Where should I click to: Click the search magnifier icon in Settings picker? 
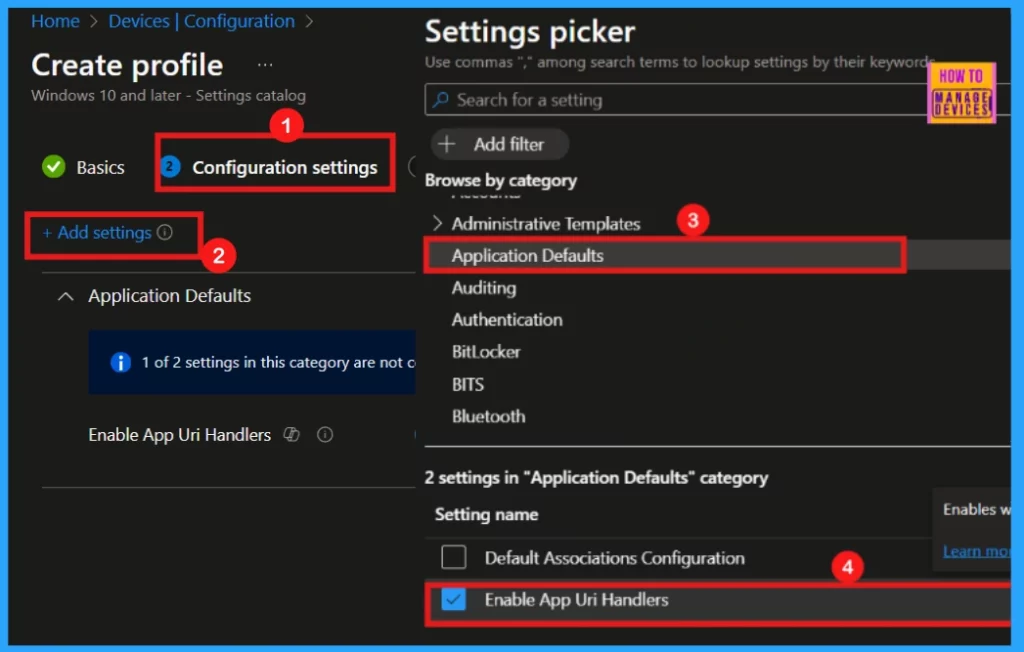[441, 100]
